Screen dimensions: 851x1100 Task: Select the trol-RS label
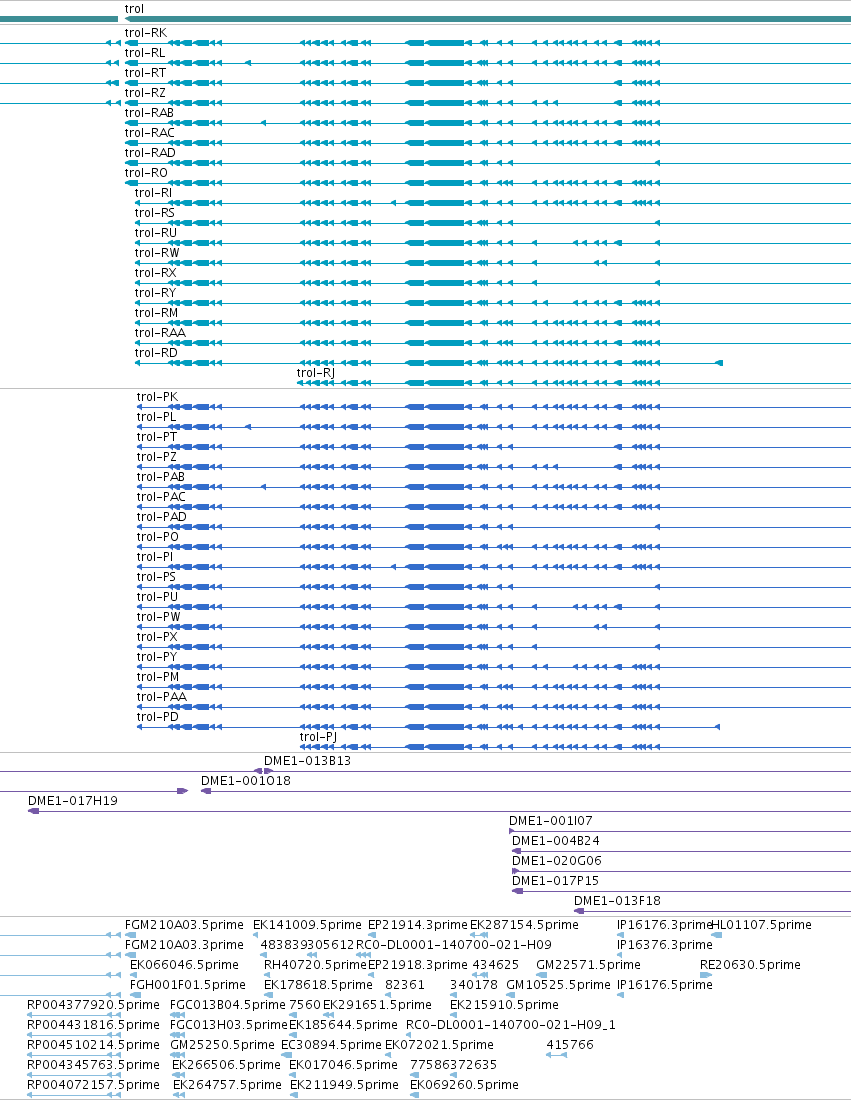point(154,213)
